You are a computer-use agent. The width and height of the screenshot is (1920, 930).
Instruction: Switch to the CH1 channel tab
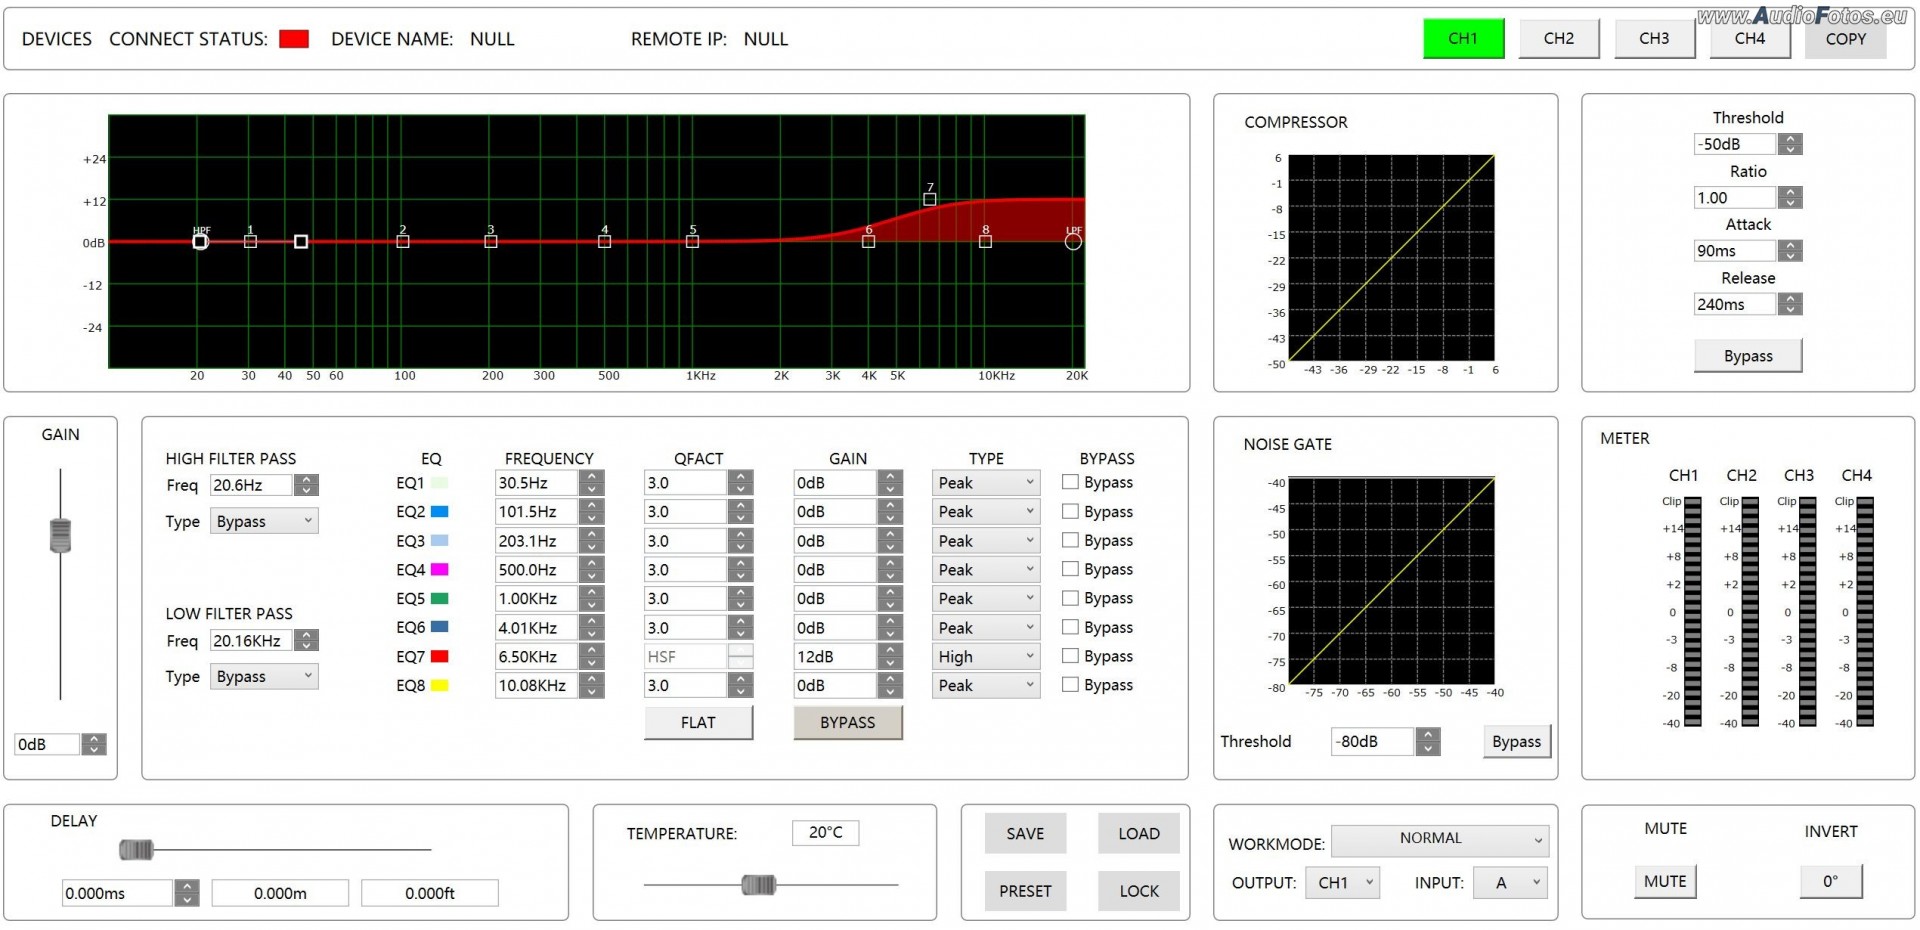point(1463,39)
